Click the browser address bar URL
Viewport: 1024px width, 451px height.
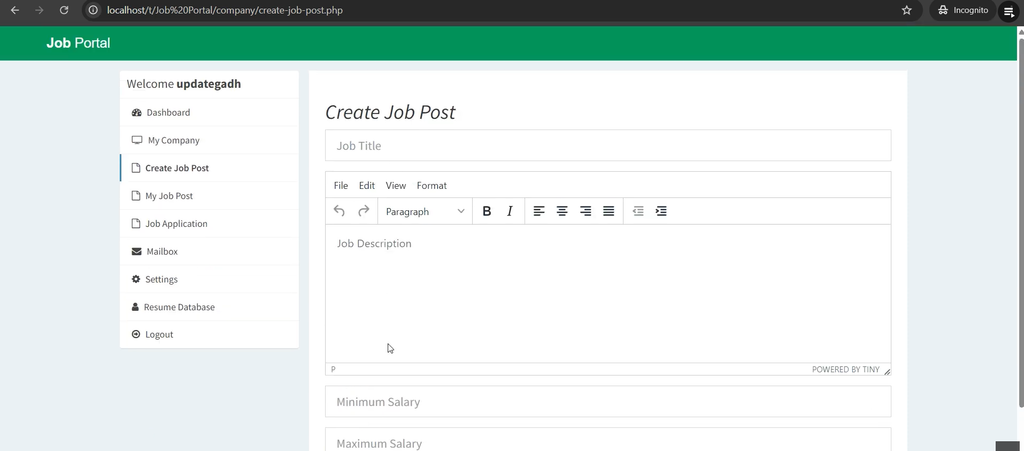coord(225,10)
